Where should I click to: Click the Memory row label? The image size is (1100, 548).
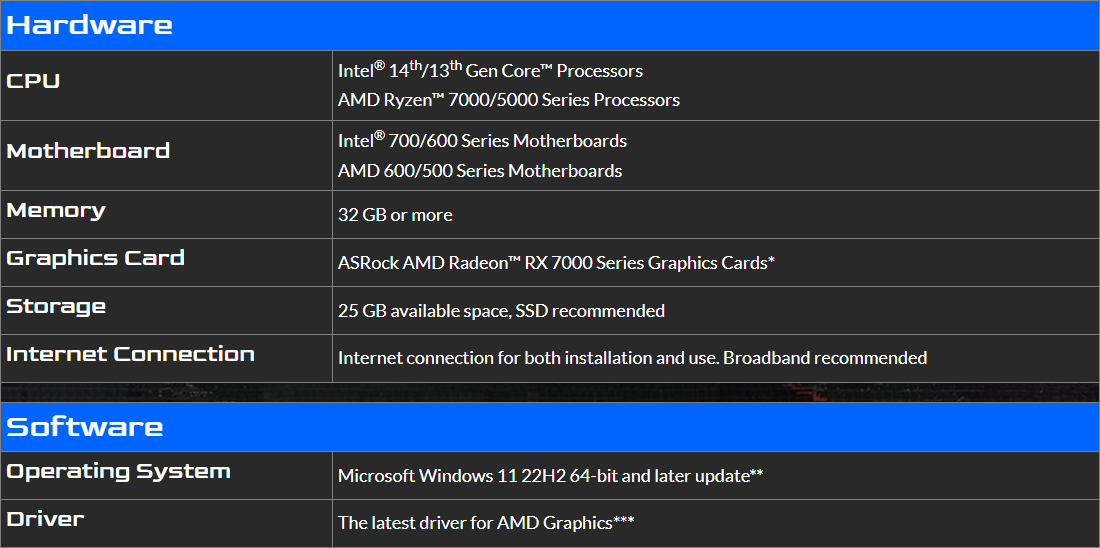click(x=56, y=210)
